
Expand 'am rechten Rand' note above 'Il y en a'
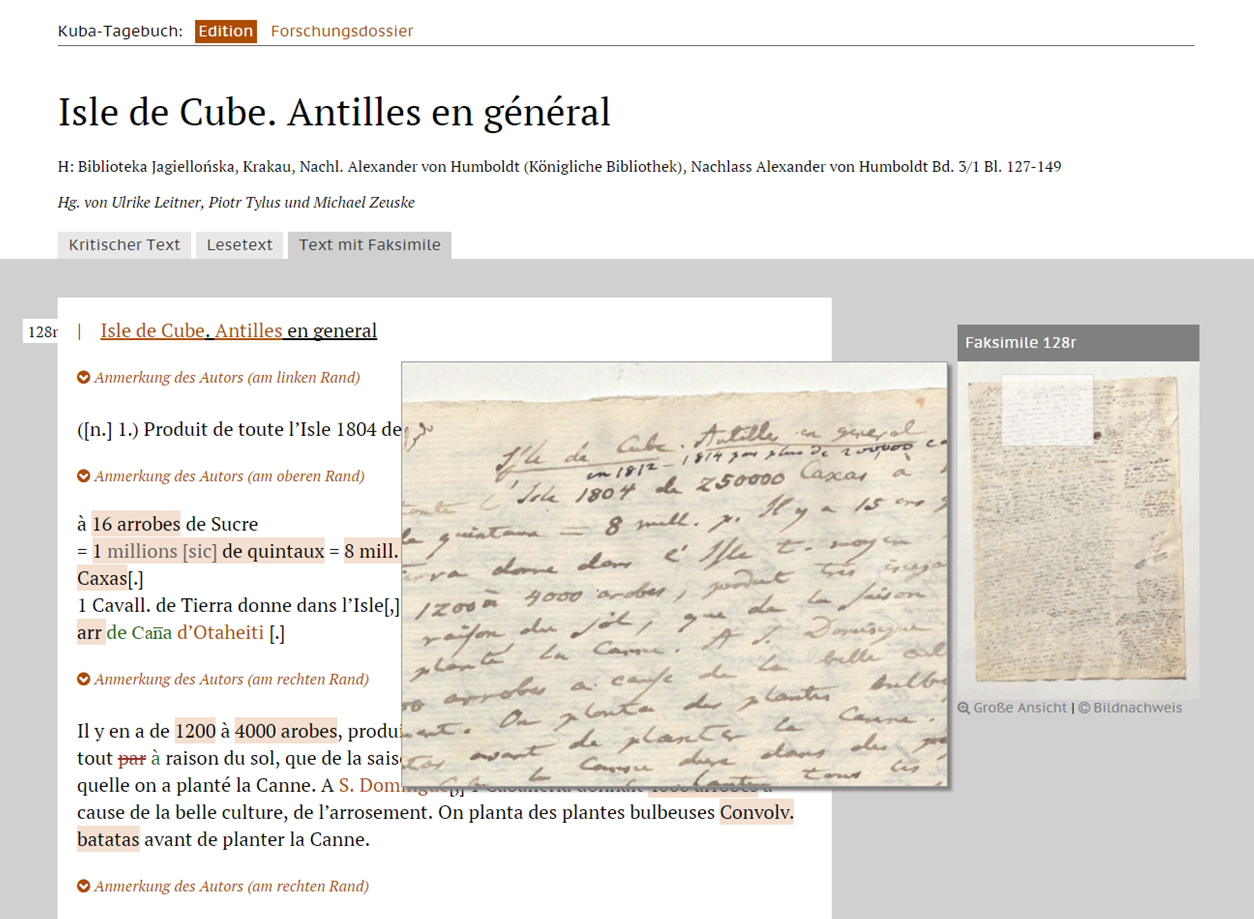point(84,679)
